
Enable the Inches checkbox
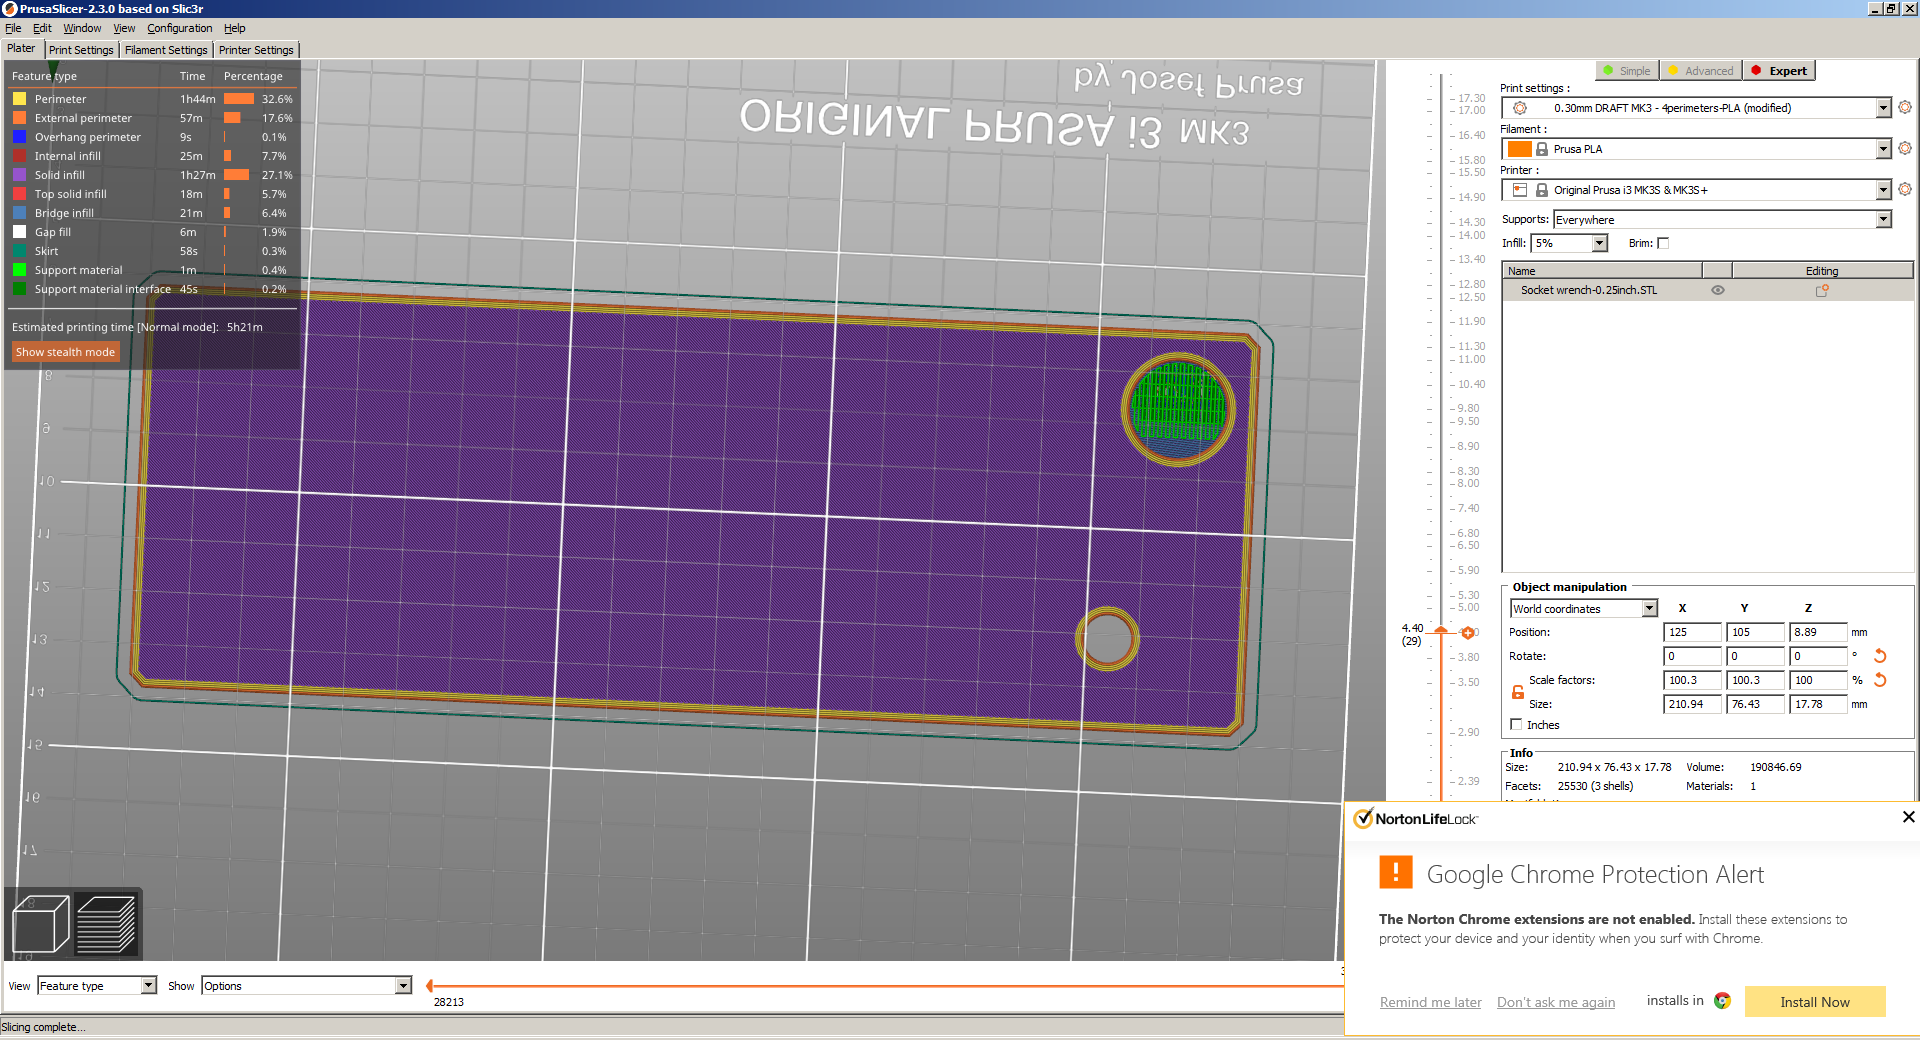pos(1516,725)
